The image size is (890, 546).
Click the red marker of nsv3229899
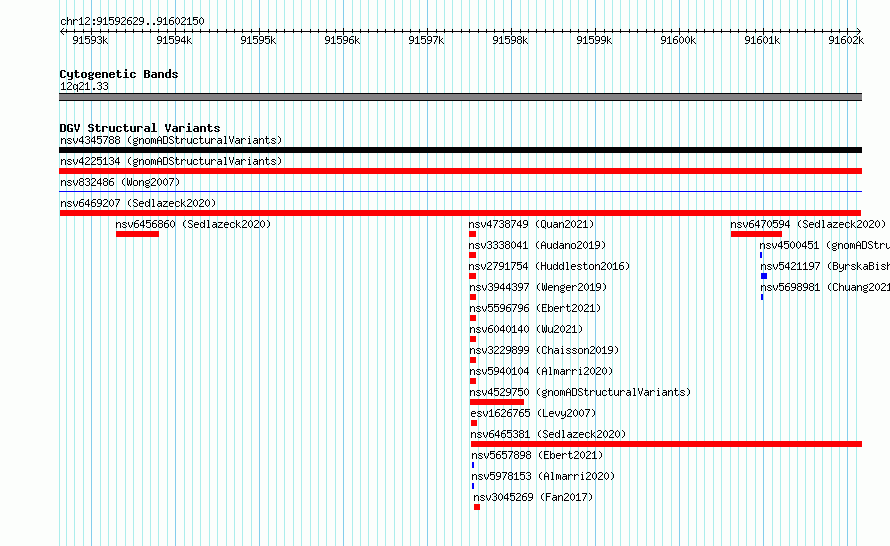click(473, 360)
